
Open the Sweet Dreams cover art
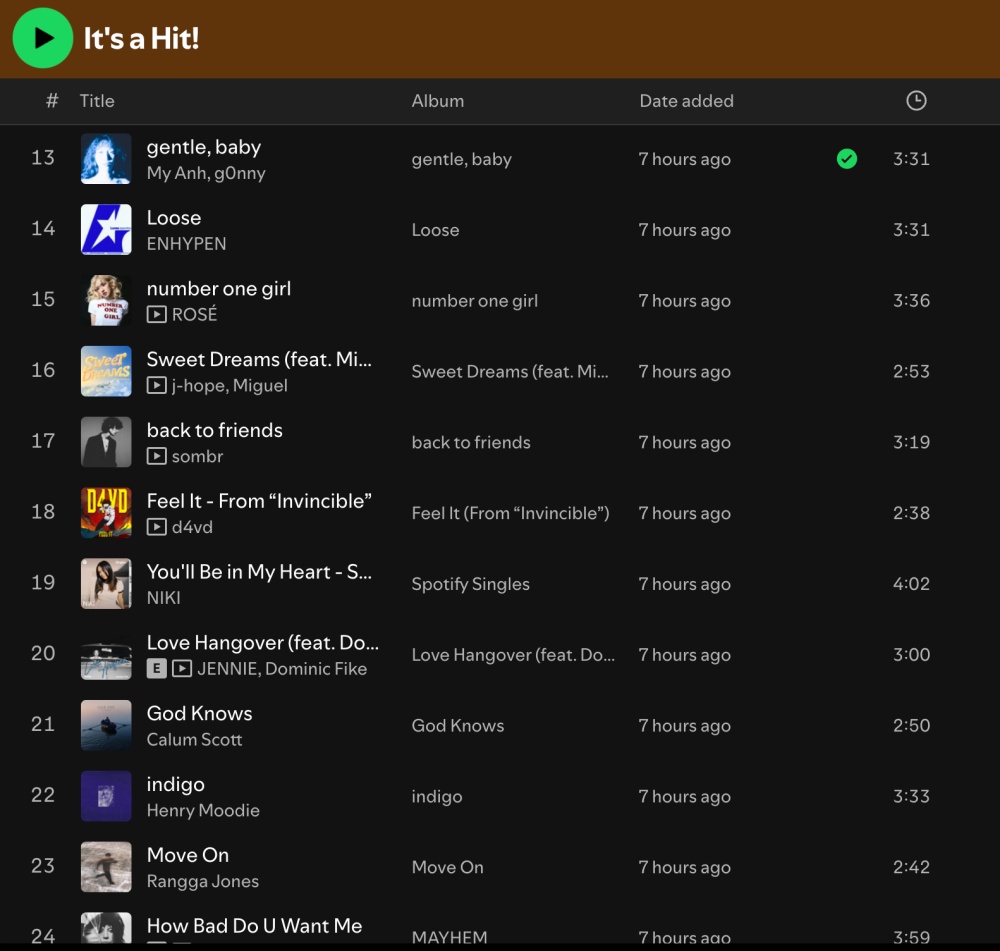pyautogui.click(x=106, y=371)
